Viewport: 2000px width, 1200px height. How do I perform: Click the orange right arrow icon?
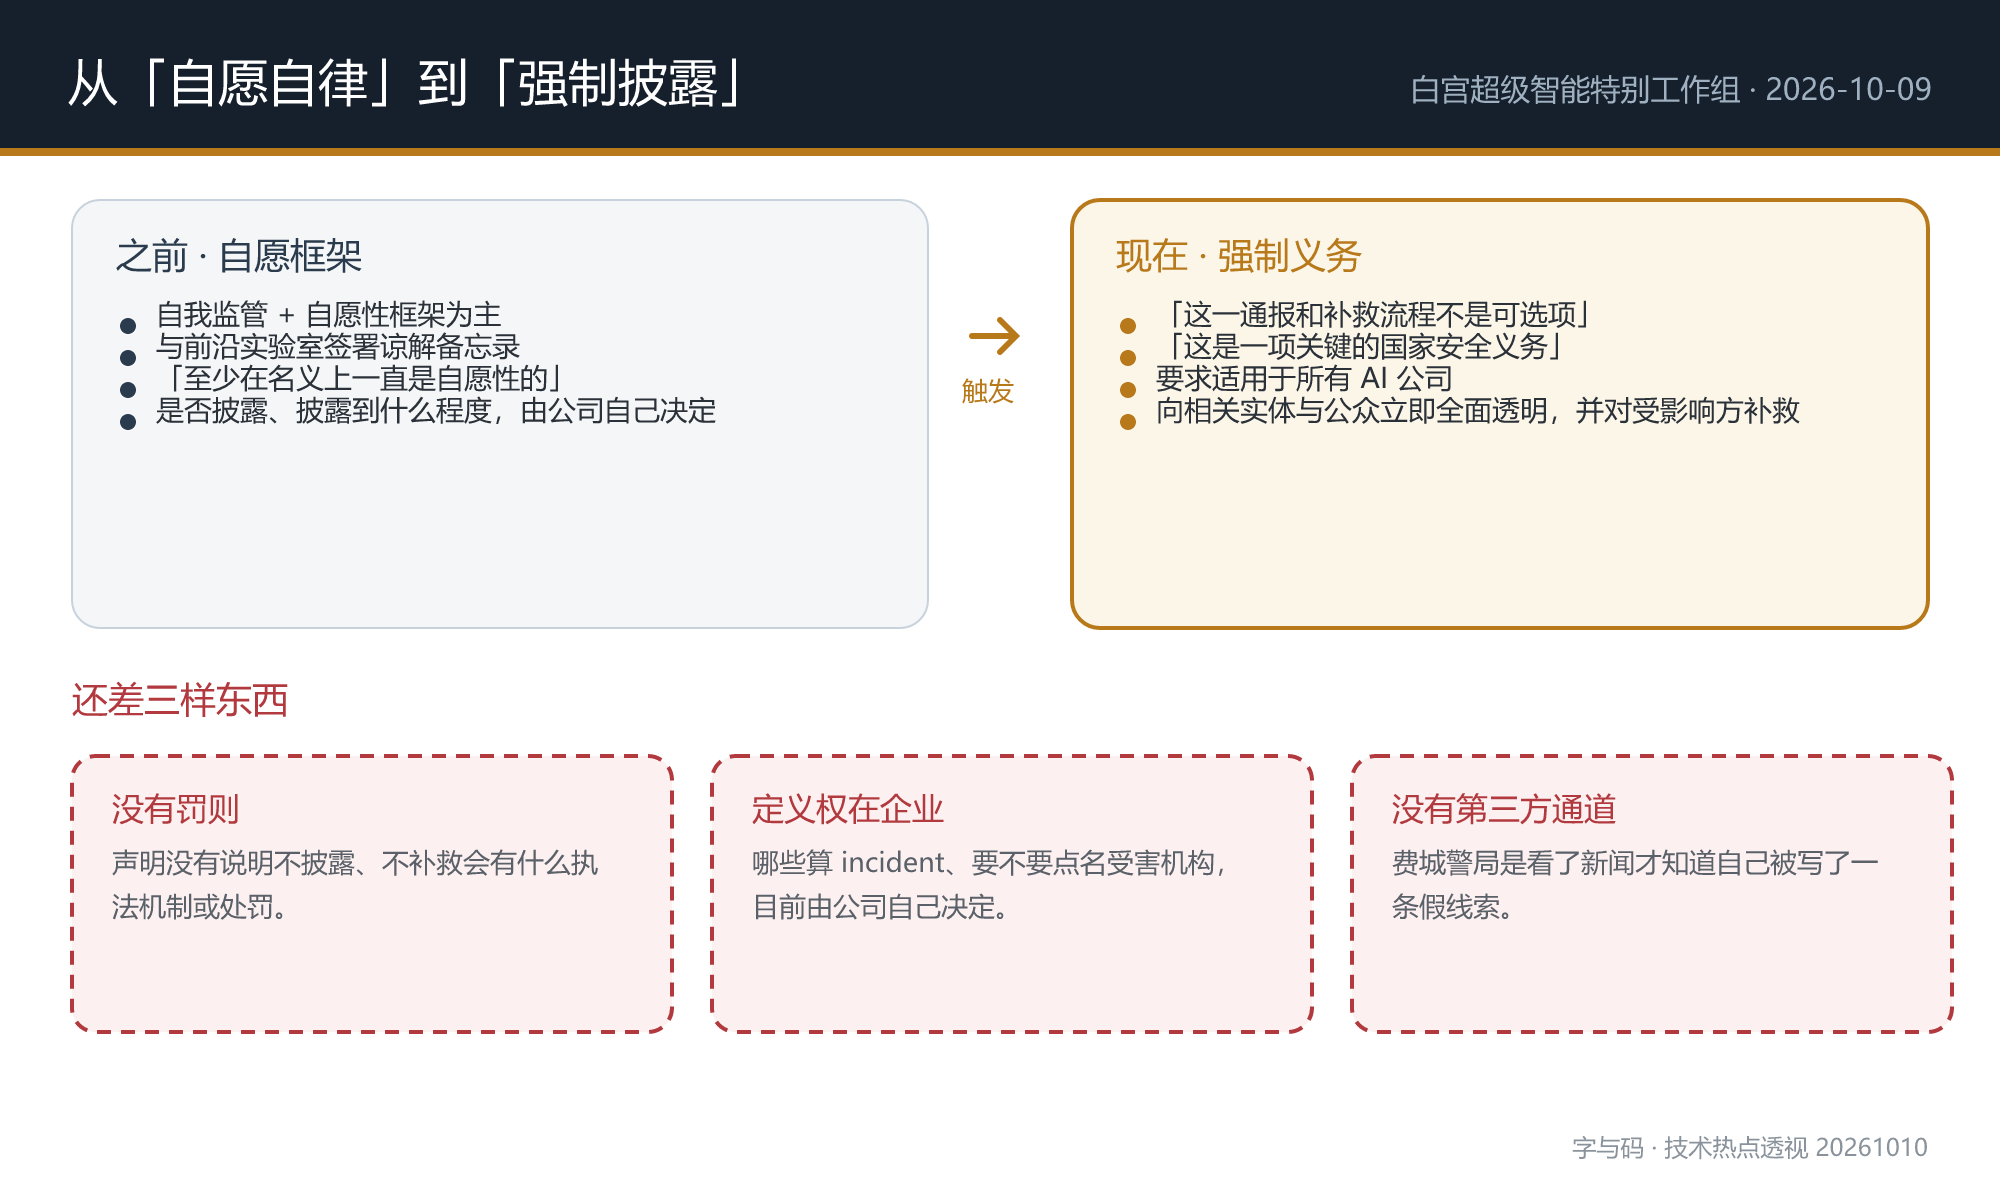point(994,336)
